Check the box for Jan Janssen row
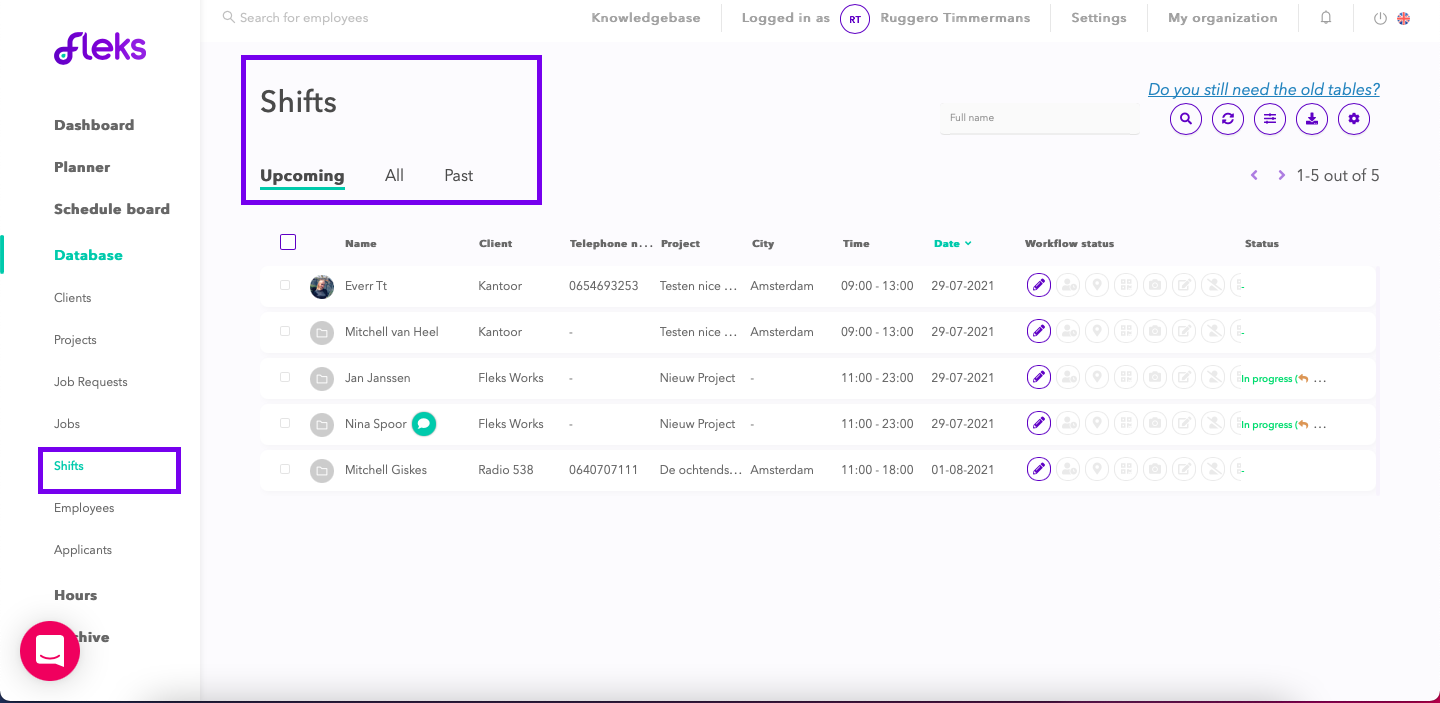Image resolution: width=1440 pixels, height=703 pixels. point(285,377)
